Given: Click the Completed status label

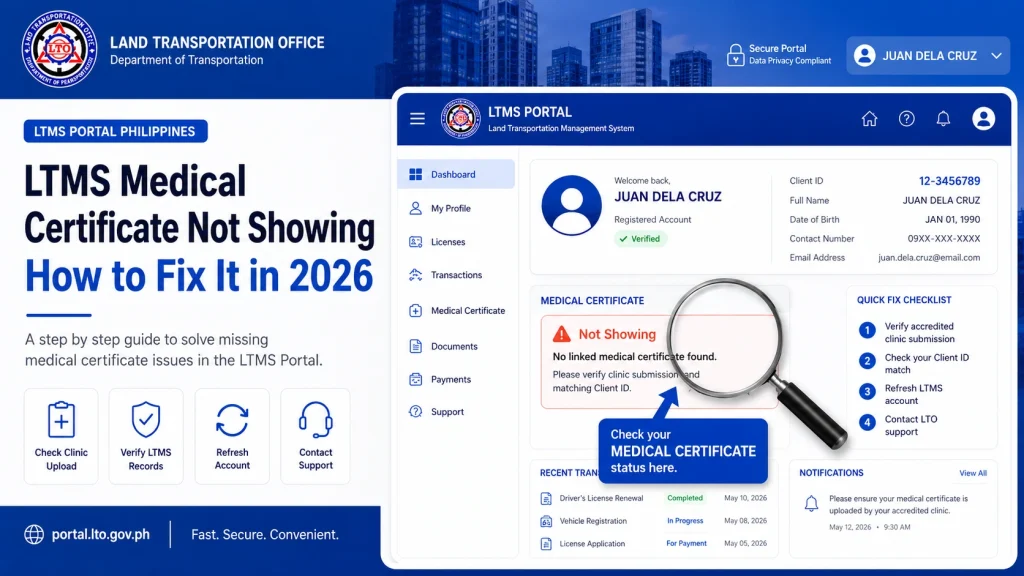Looking at the screenshot, I should pos(684,498).
